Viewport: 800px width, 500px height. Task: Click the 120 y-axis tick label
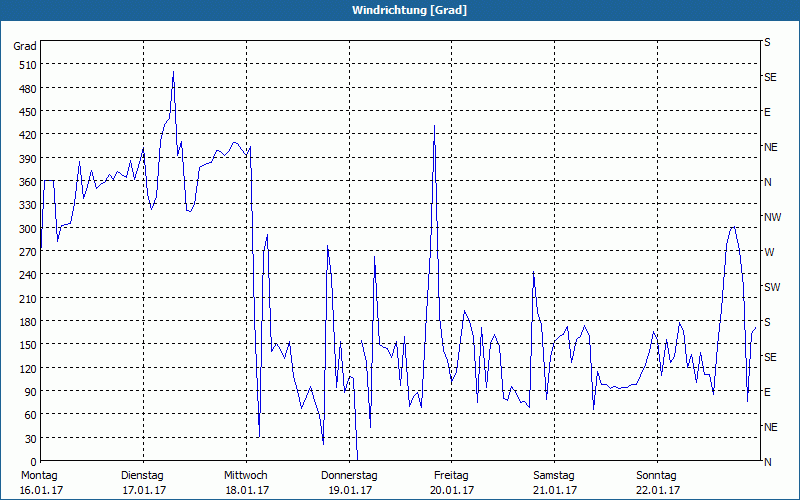pos(28,368)
